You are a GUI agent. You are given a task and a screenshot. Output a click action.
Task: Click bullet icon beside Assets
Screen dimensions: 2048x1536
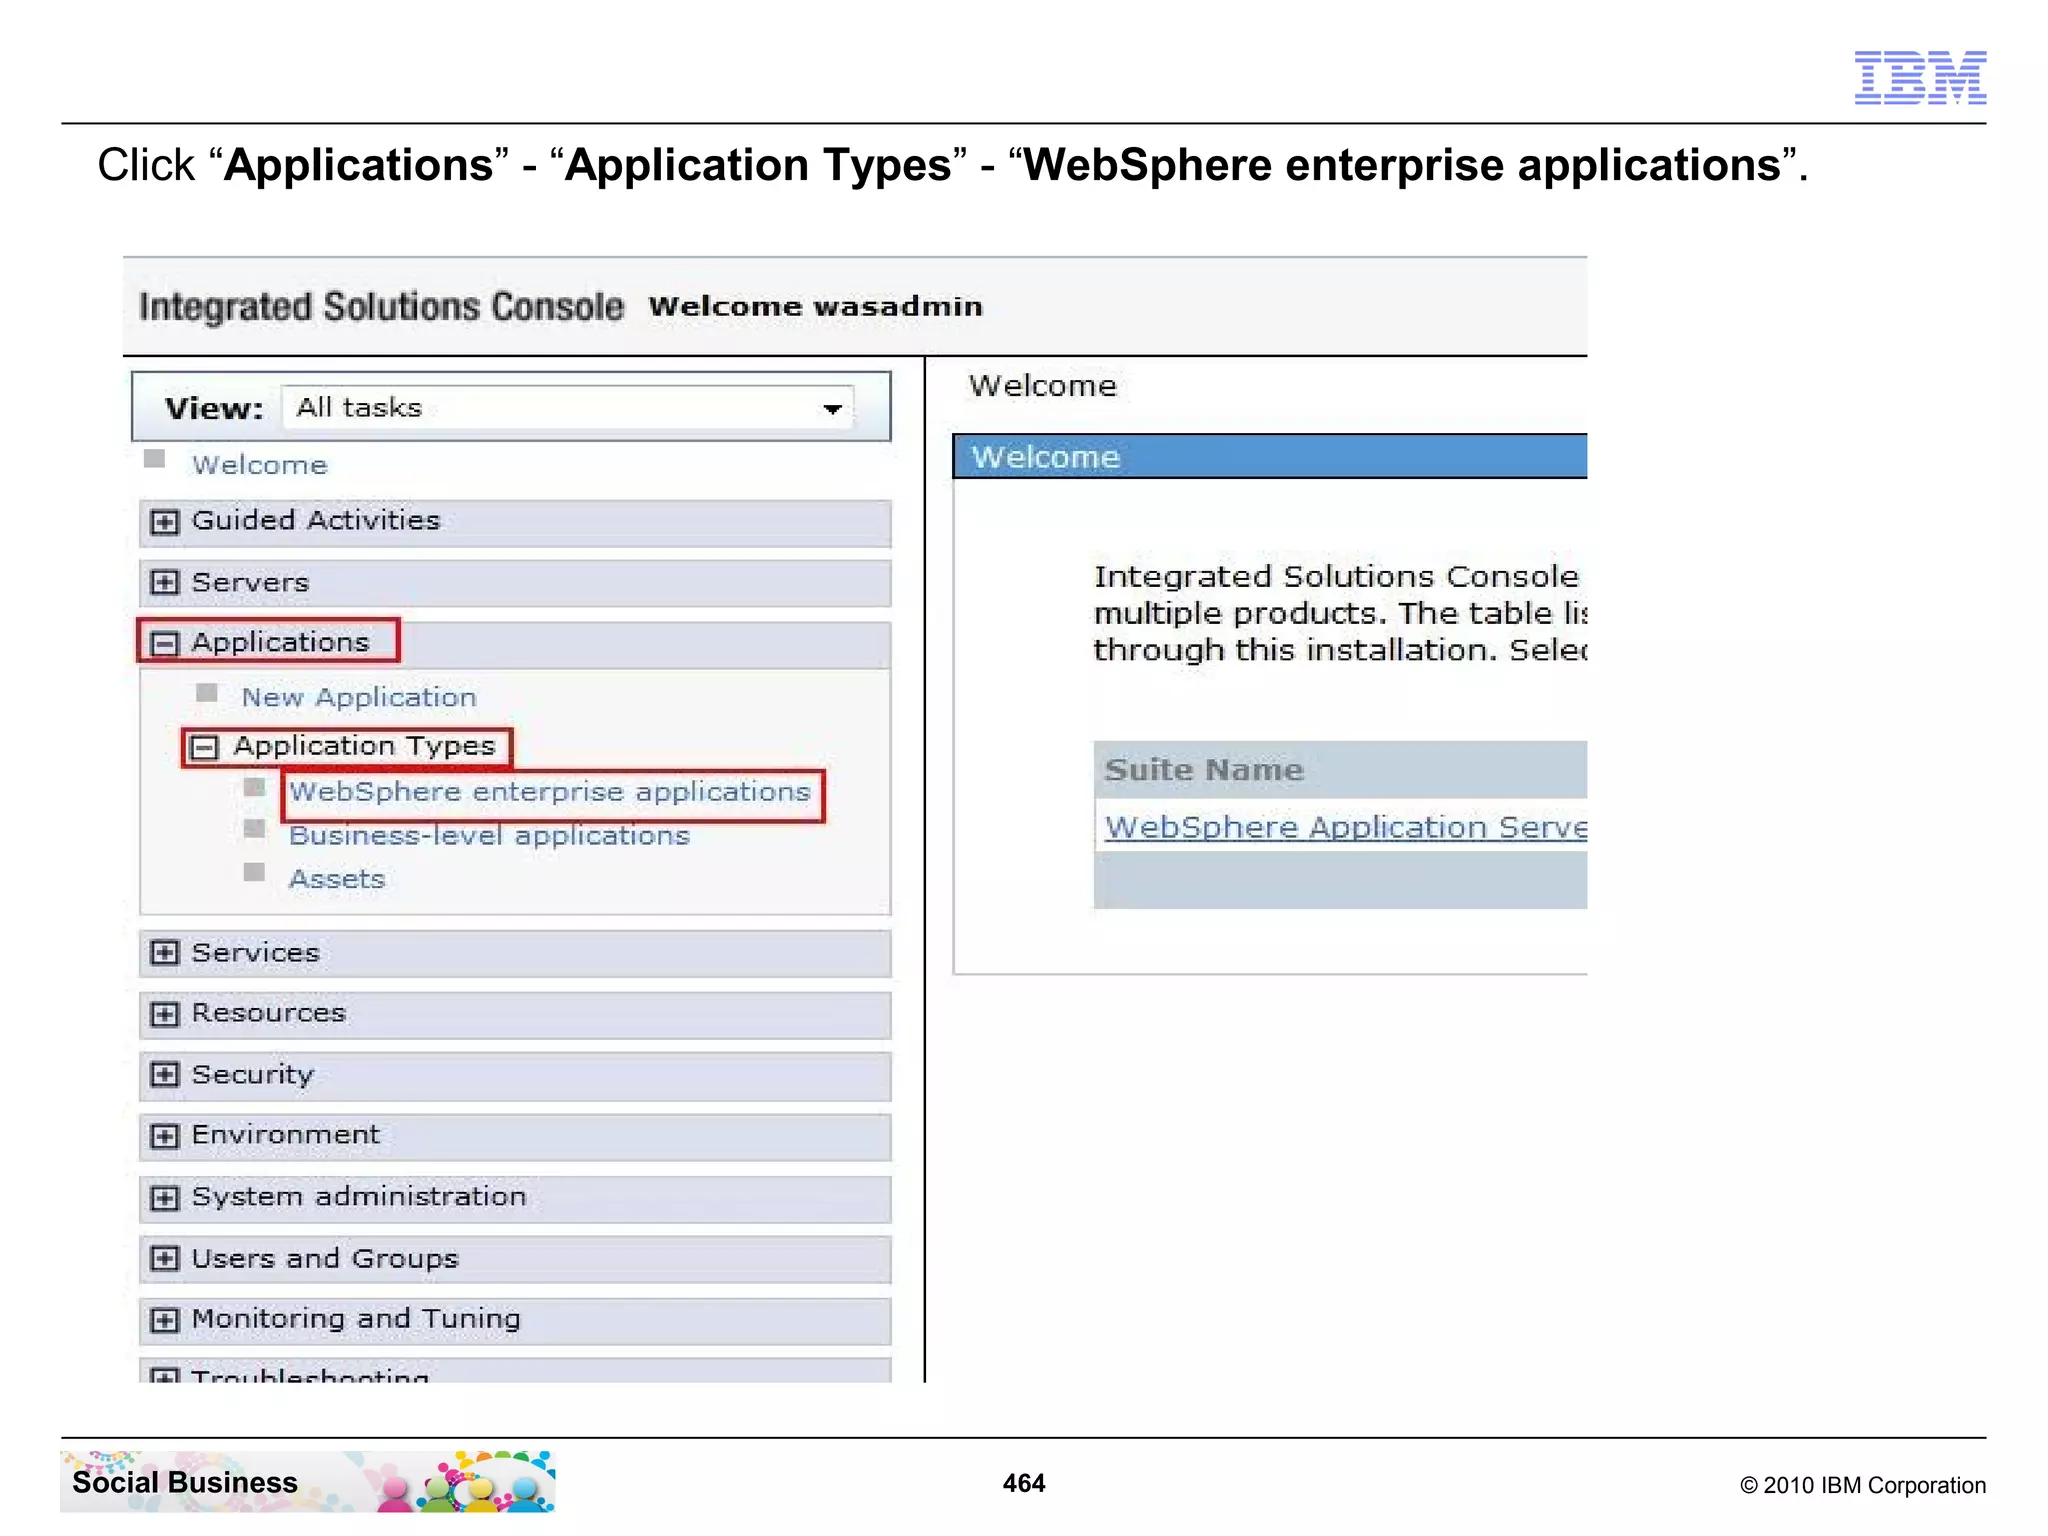(255, 872)
